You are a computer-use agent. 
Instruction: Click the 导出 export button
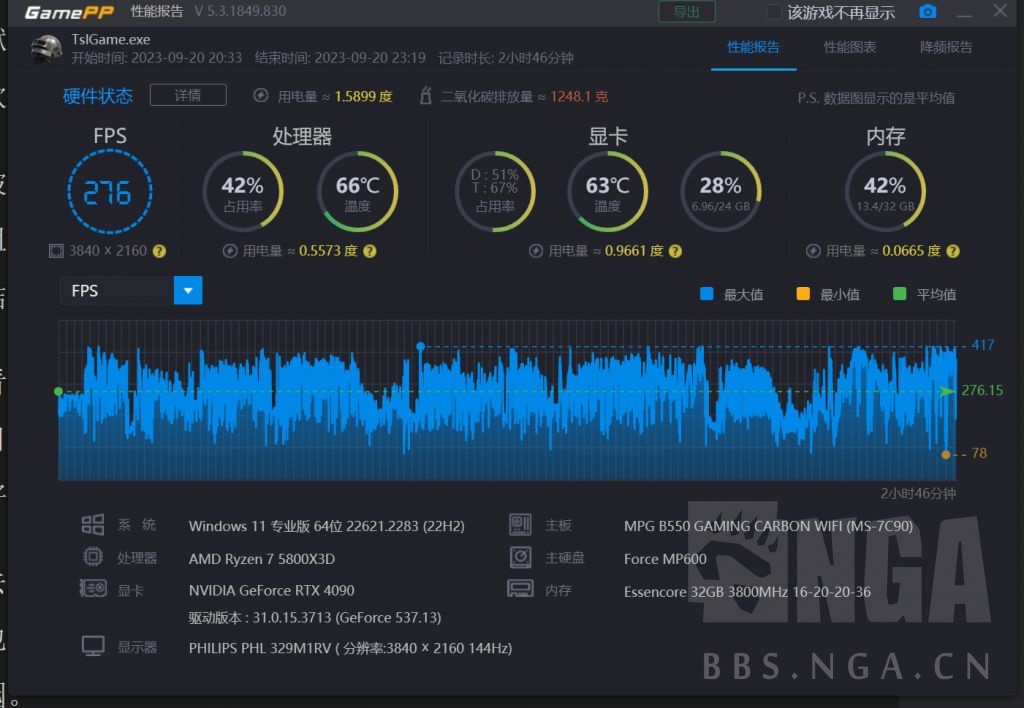[686, 12]
